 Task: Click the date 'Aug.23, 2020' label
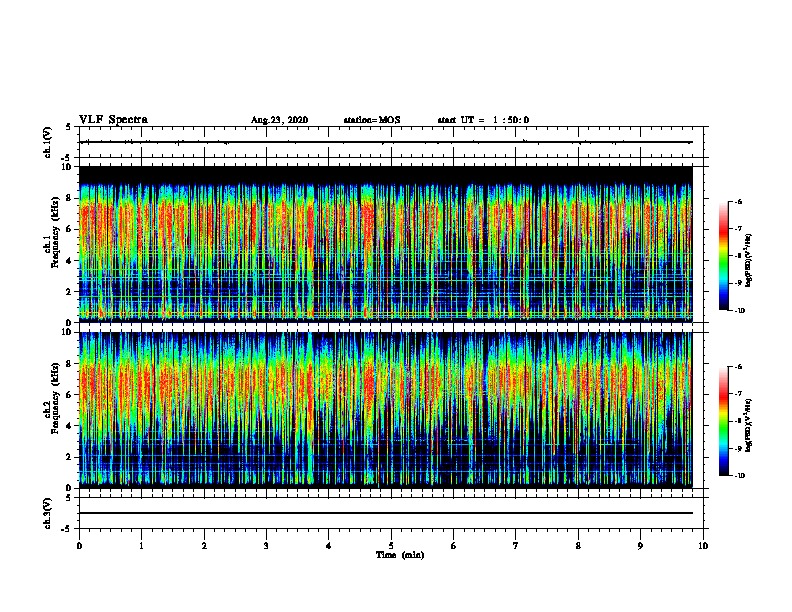pos(279,120)
